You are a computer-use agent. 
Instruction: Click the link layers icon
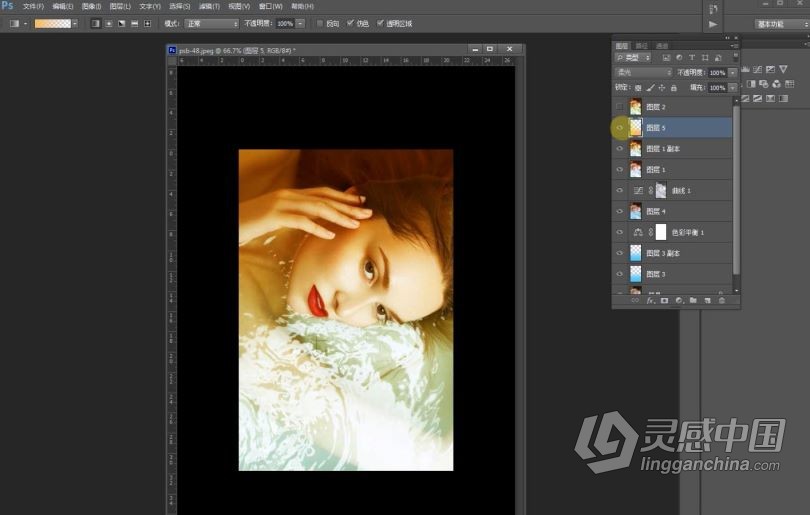click(635, 301)
